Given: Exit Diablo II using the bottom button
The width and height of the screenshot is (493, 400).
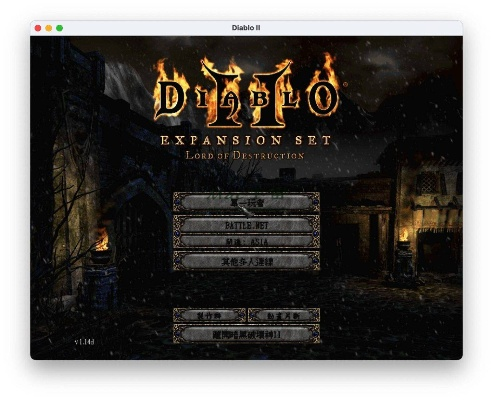Looking at the screenshot, I should [x=246, y=334].
